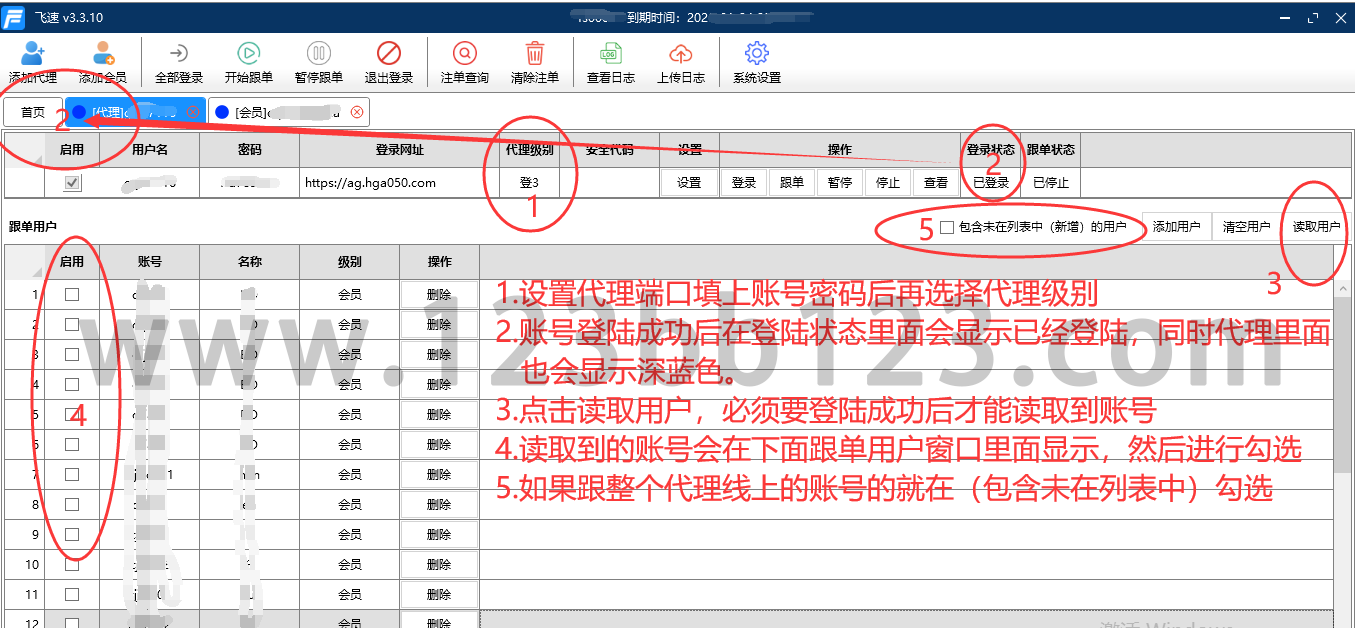Open 系统设置 gear icon

(757, 55)
